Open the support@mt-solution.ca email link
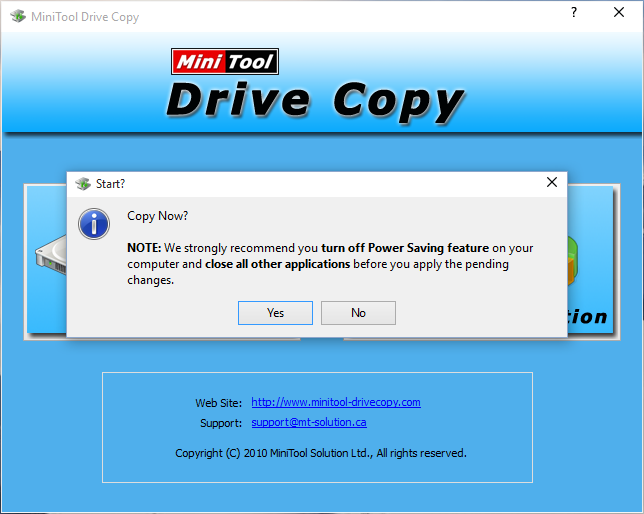Image resolution: width=644 pixels, height=514 pixels. tap(309, 422)
